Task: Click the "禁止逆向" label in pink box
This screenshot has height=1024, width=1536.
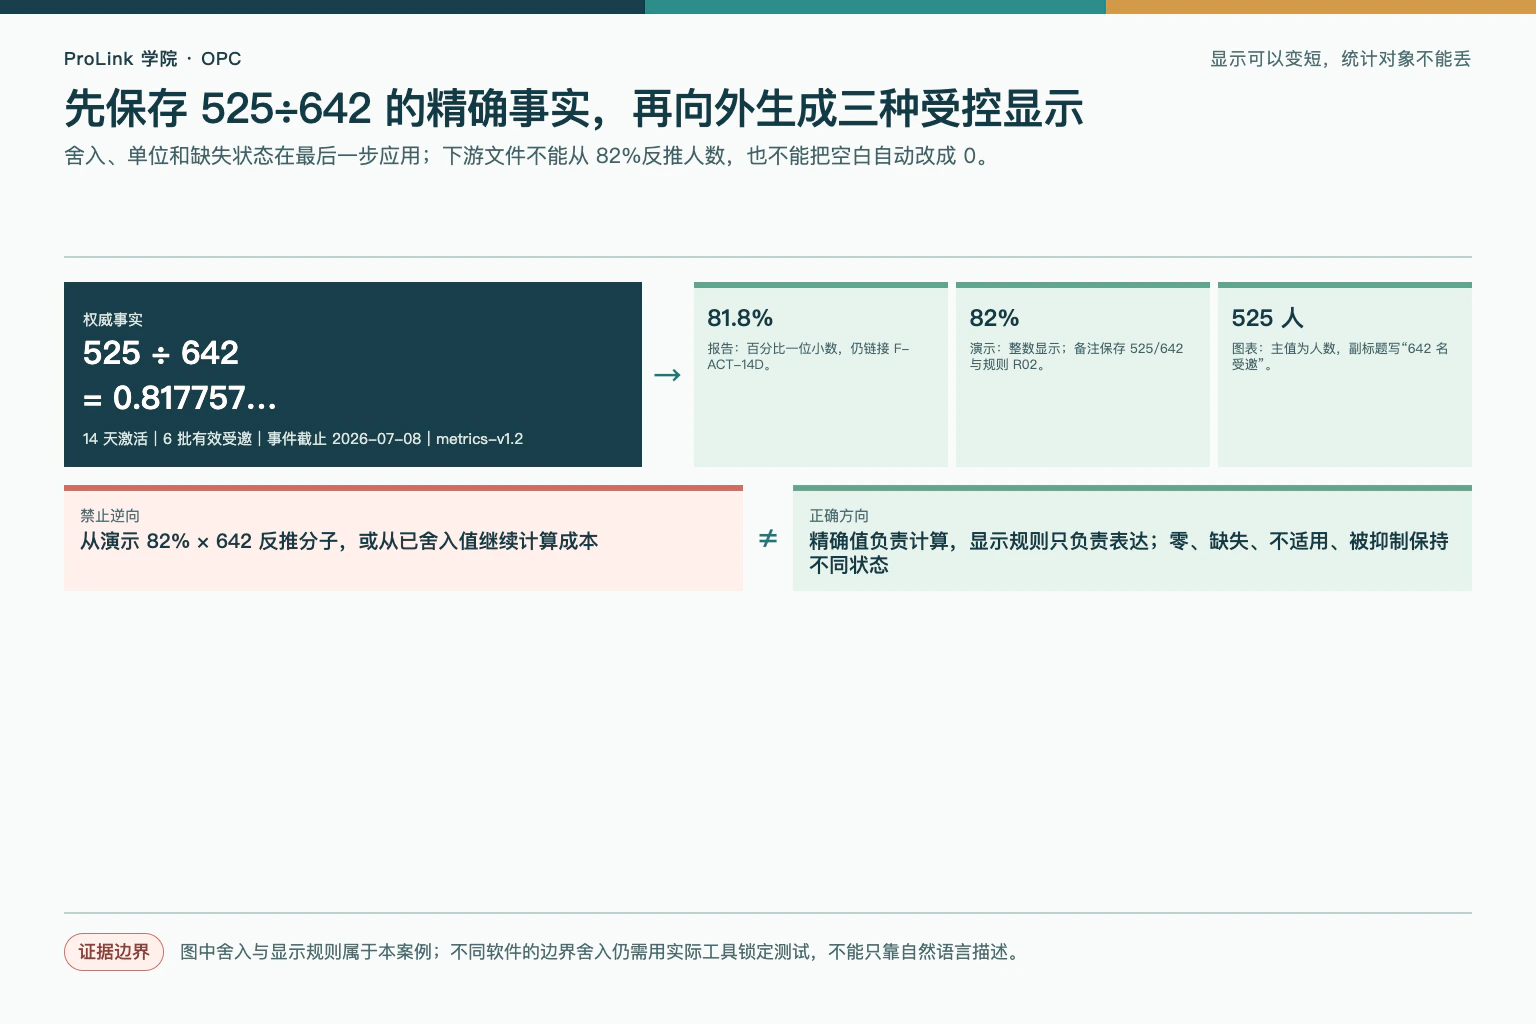Action: pos(110,516)
